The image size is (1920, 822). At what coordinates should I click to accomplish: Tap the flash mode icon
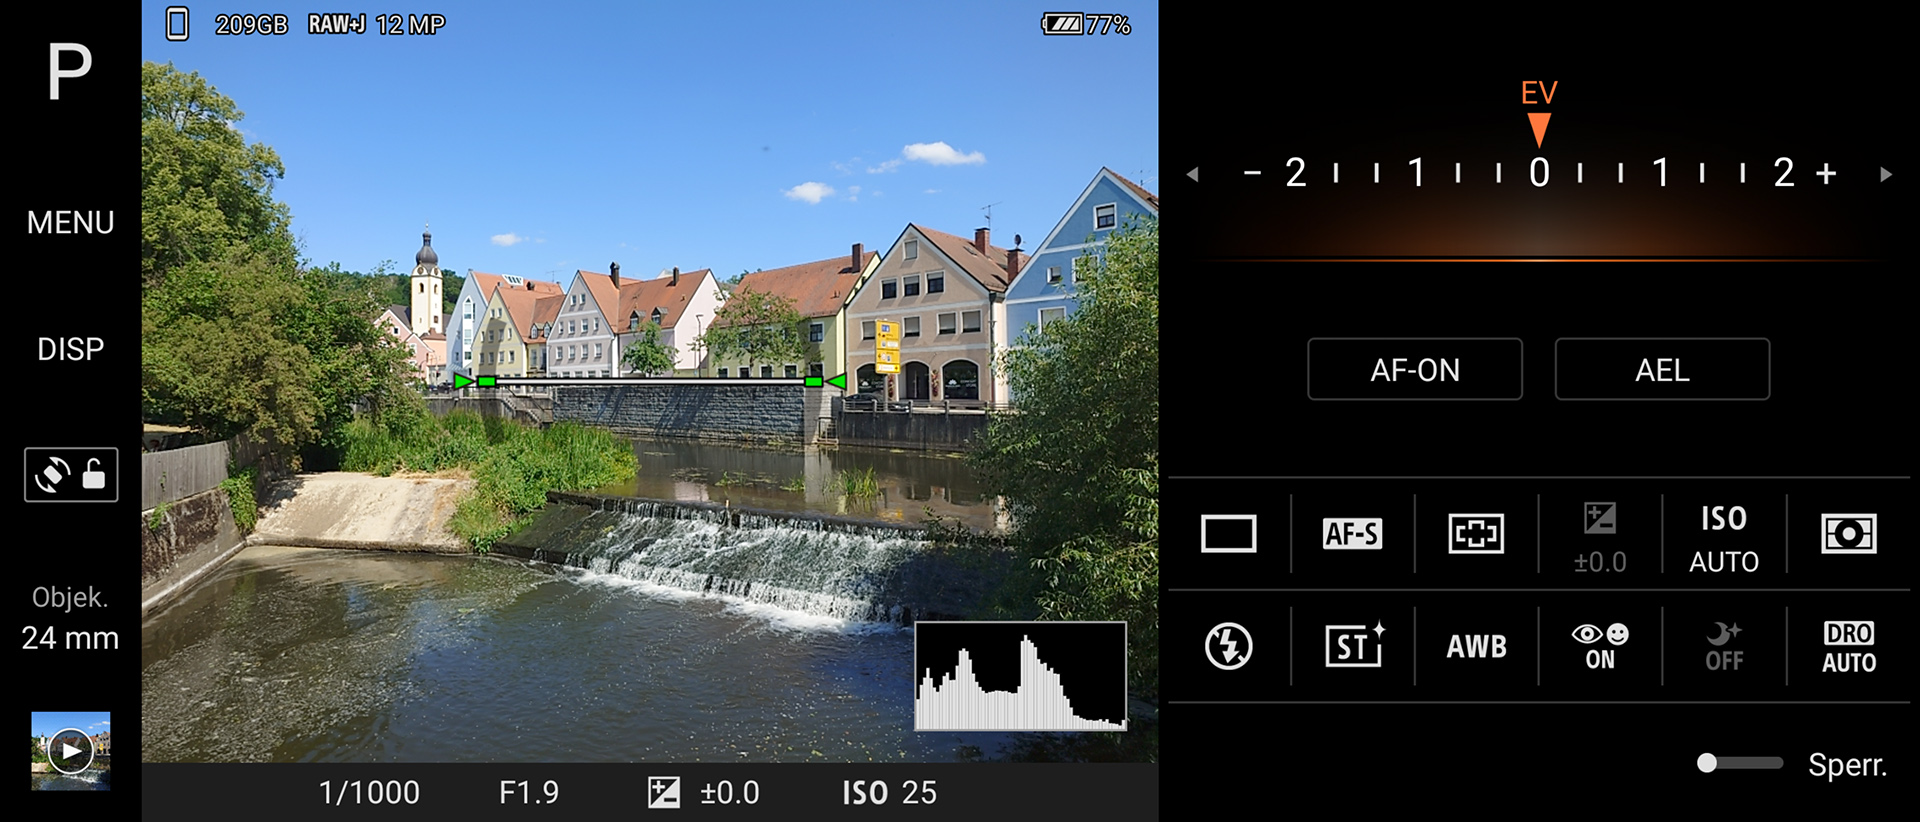1228,646
